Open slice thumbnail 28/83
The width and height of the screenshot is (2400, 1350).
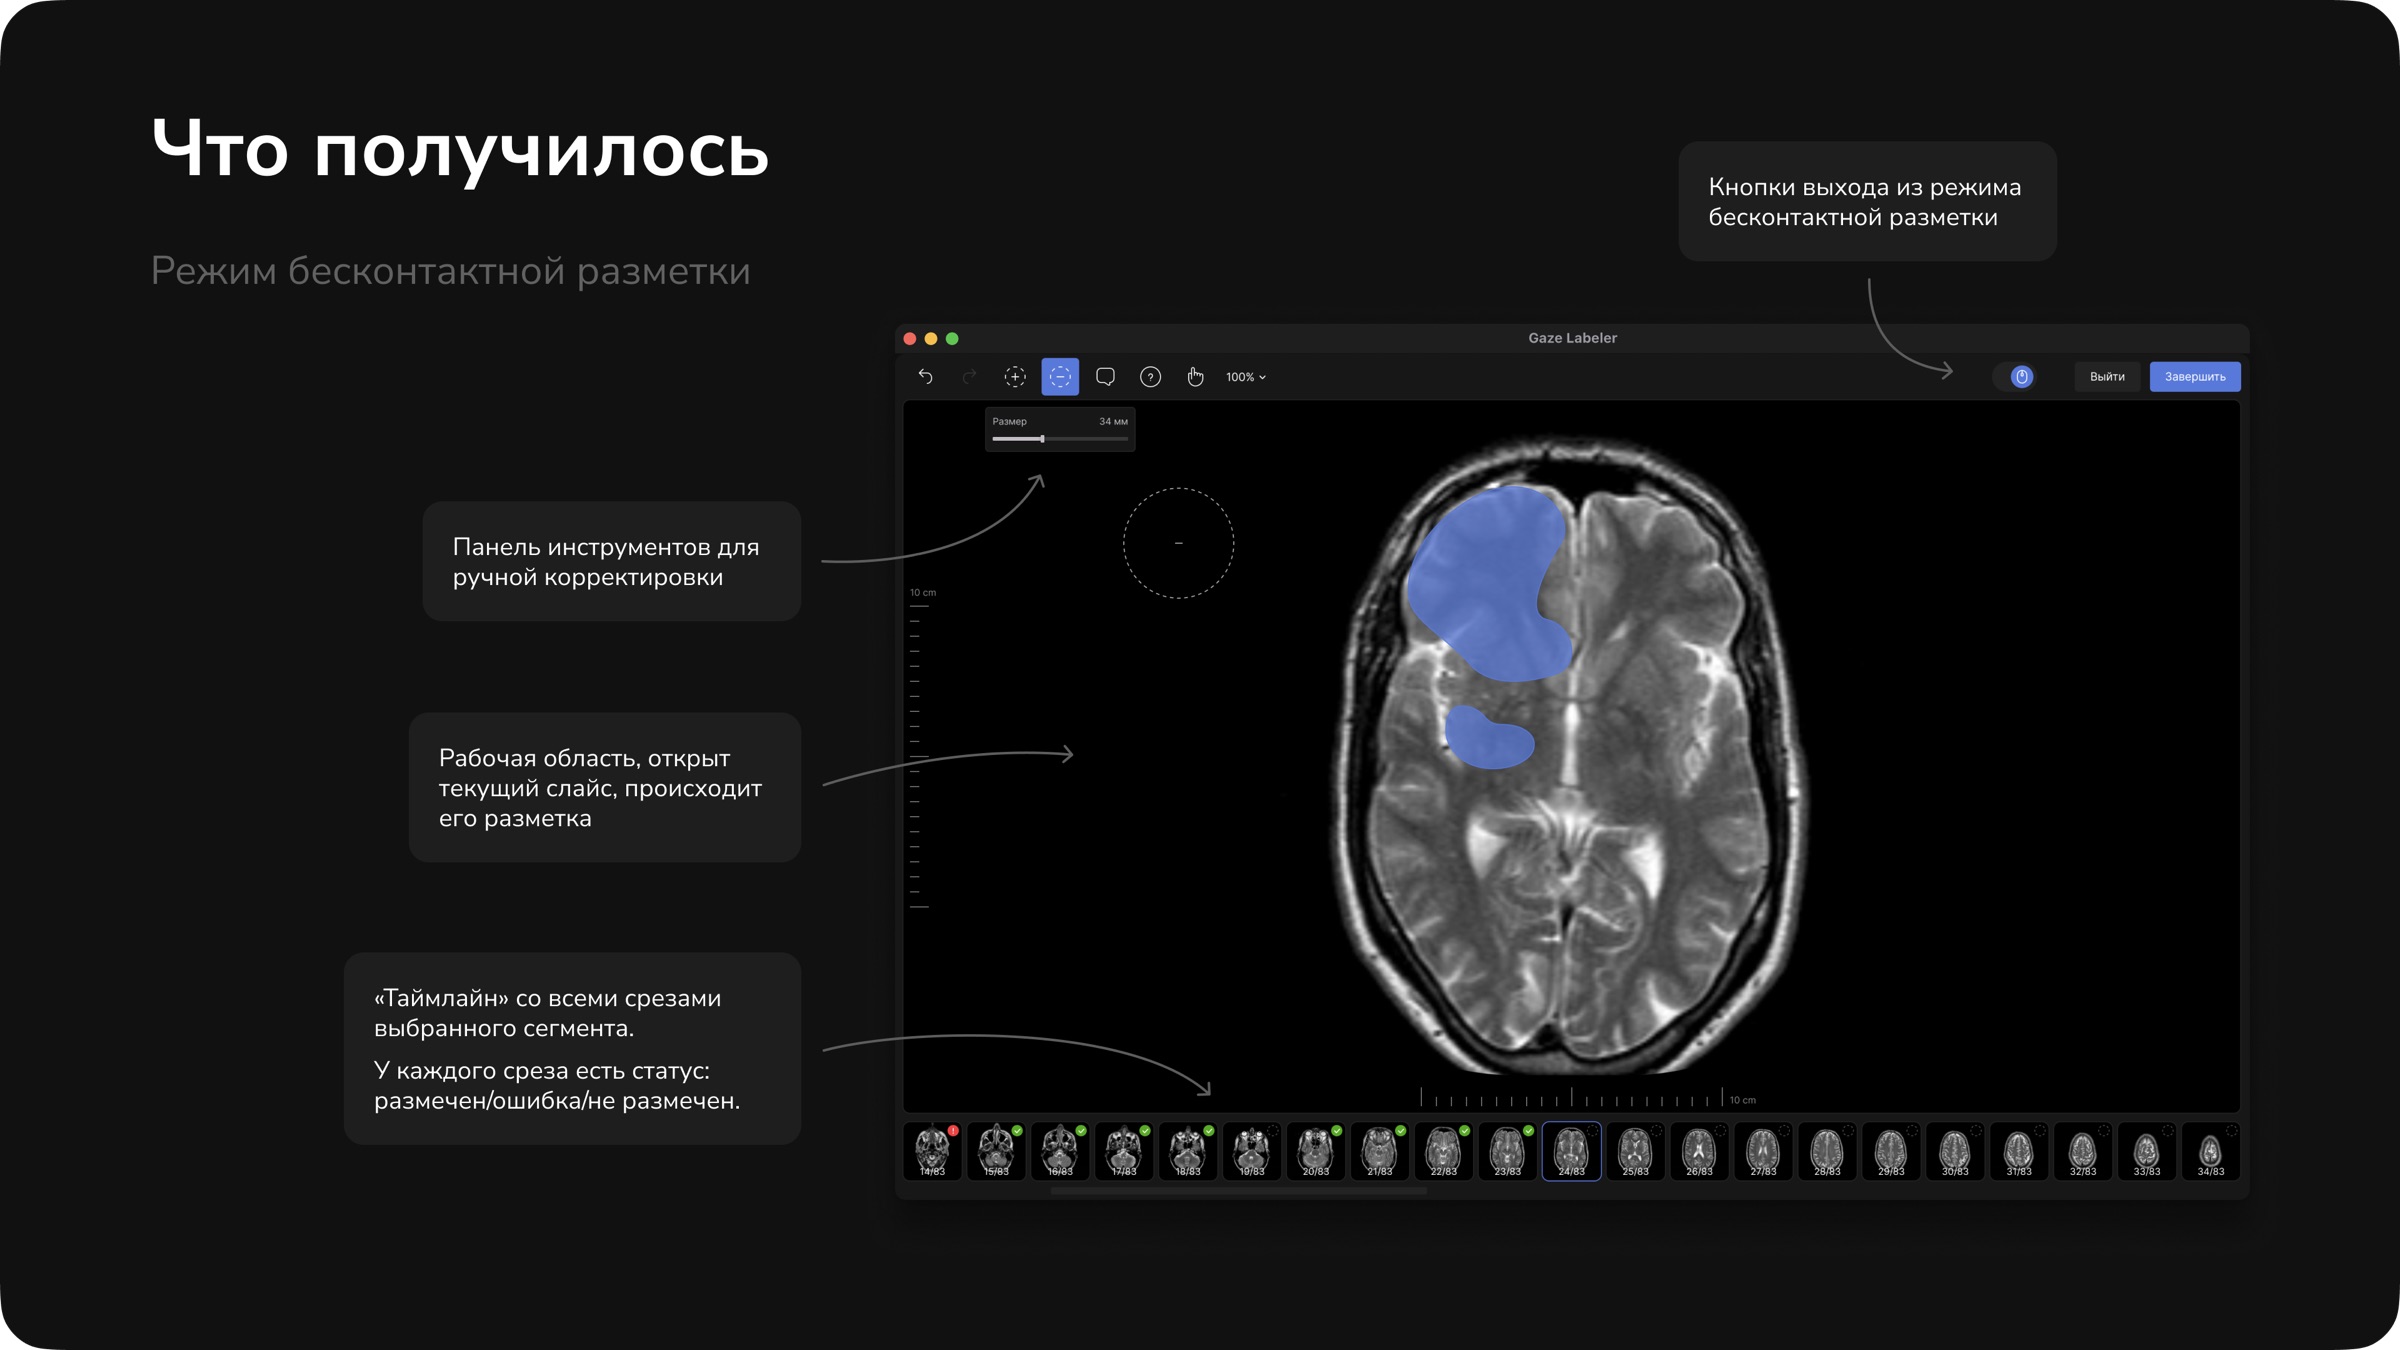1828,1151
